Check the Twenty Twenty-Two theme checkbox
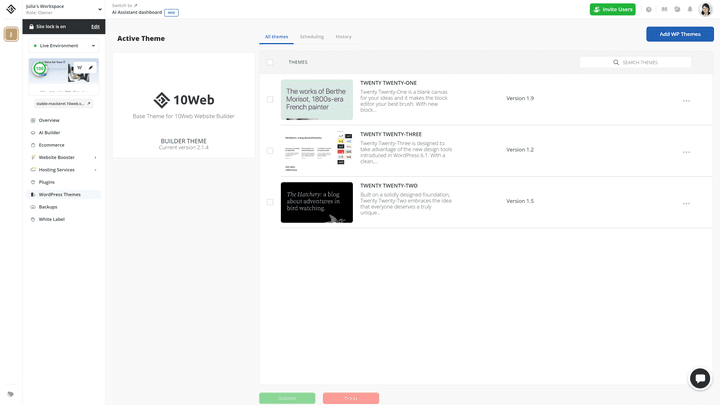The image size is (720, 405). (270, 202)
